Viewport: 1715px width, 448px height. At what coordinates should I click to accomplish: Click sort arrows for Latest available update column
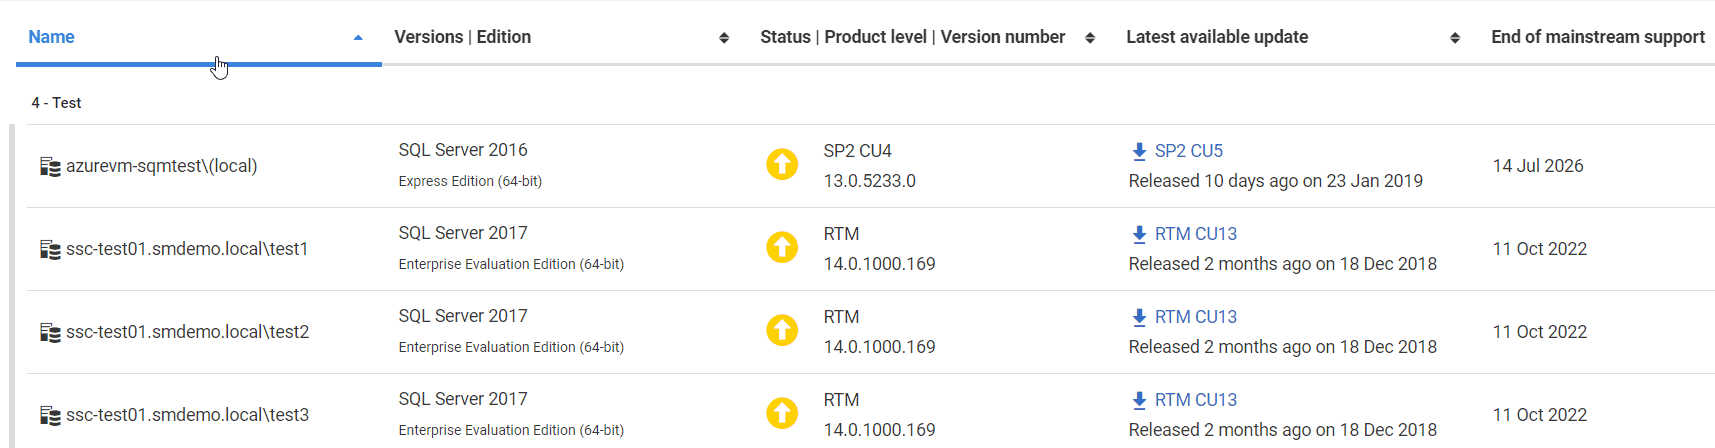coord(1455,38)
